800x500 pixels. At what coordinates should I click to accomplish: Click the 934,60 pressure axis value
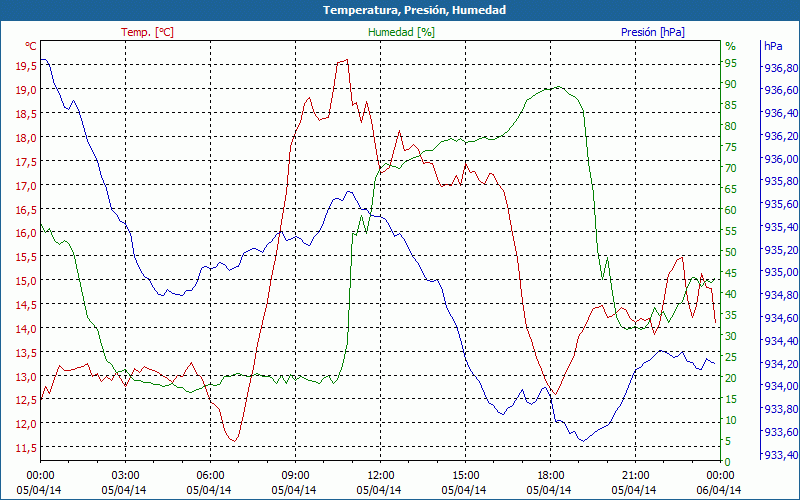click(x=781, y=318)
